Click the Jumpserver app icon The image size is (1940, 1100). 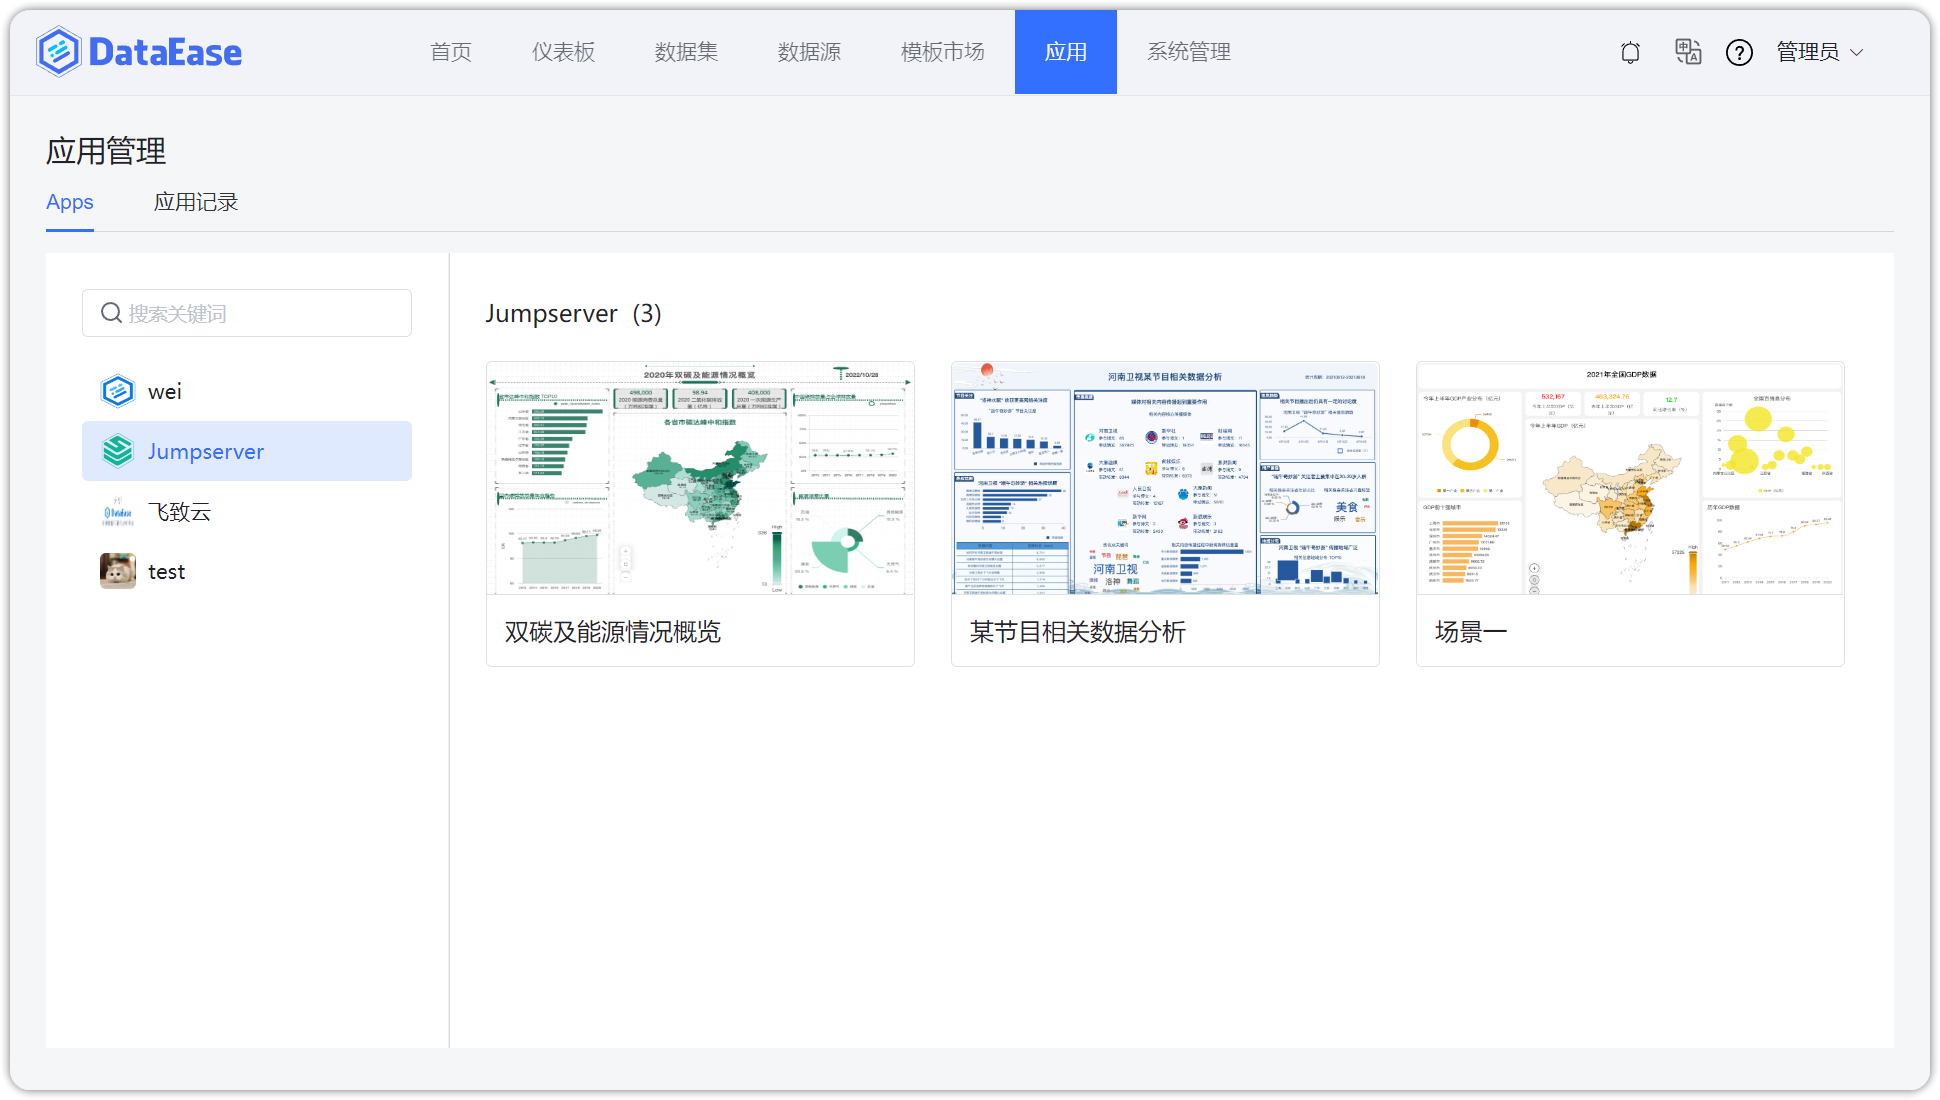coord(117,451)
